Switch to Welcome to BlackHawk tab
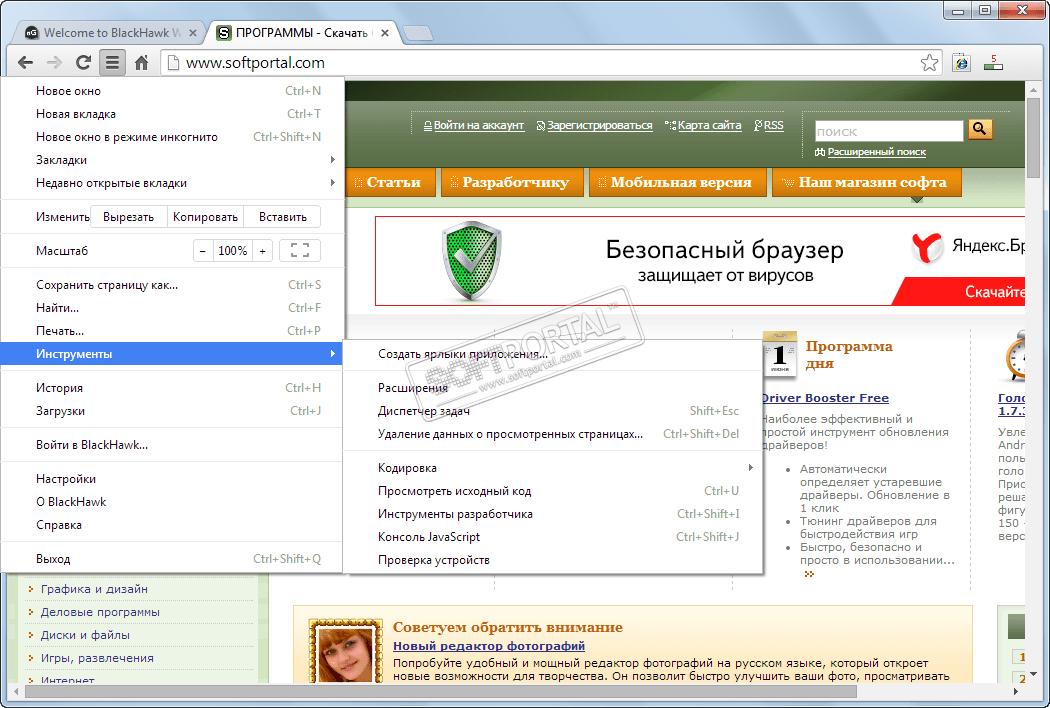The image size is (1050, 708). [110, 33]
